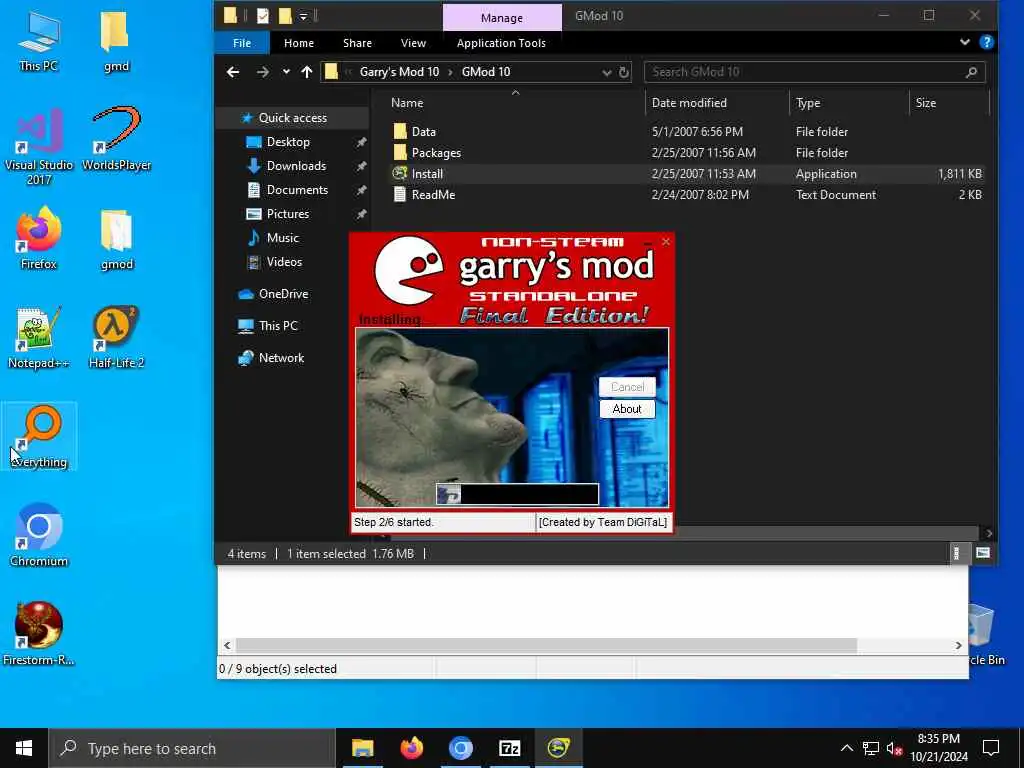This screenshot has width=1024, height=768.
Task: Open Documents in navigation pane
Action: pos(297,190)
